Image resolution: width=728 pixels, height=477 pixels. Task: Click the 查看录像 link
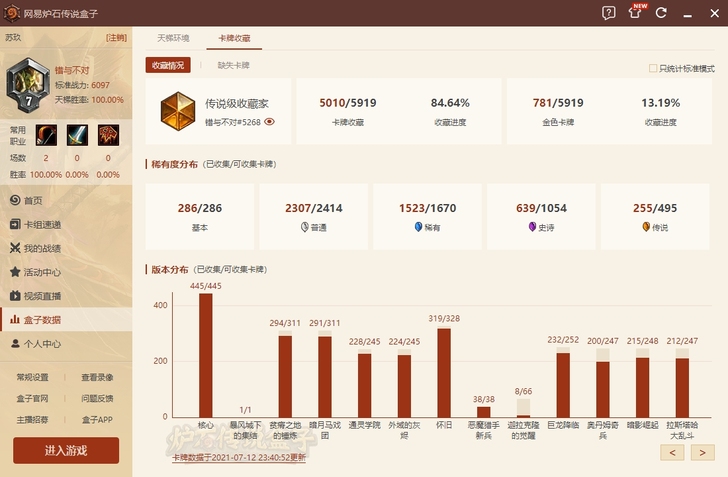[x=97, y=377]
